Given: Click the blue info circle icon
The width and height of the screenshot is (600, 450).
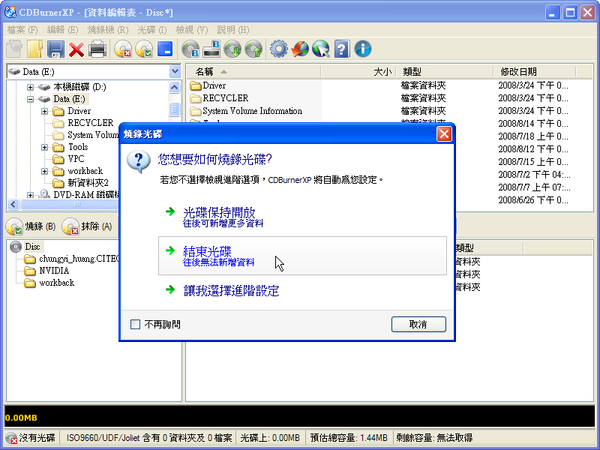Looking at the screenshot, I should (x=363, y=49).
